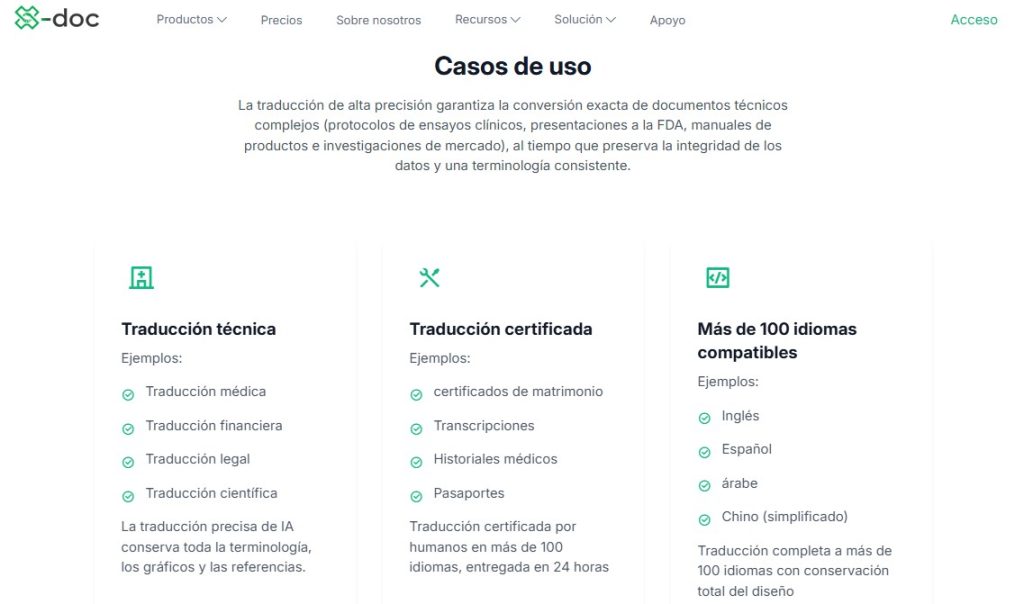1024x604 pixels.
Task: Click the checkmark icon next to Traducción médica
Action: click(128, 392)
